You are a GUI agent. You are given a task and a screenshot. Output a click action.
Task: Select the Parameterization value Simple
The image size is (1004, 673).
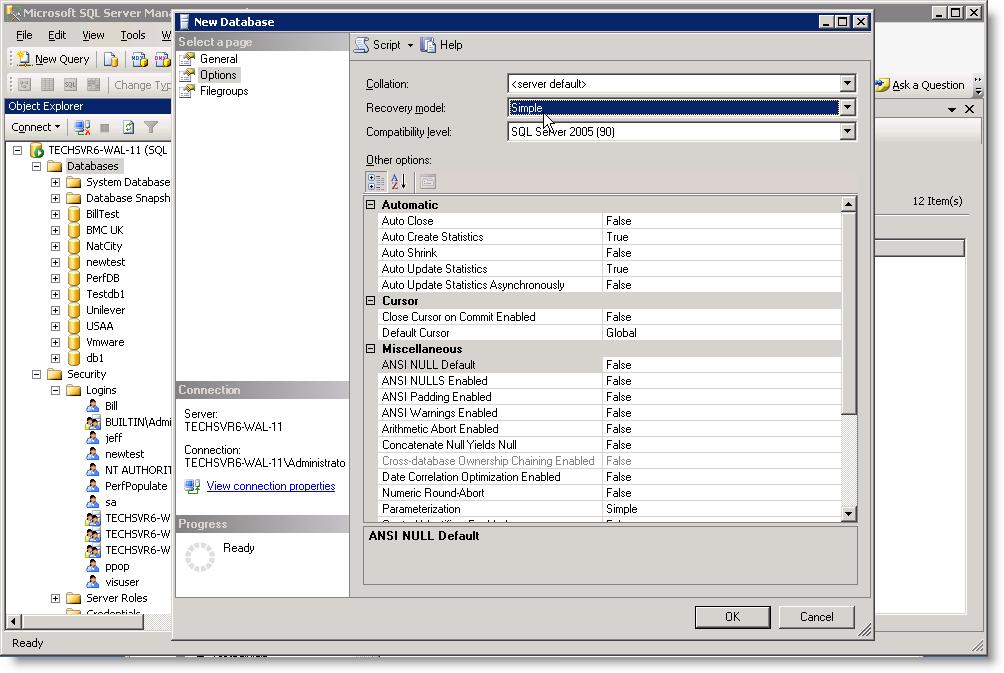(x=722, y=509)
